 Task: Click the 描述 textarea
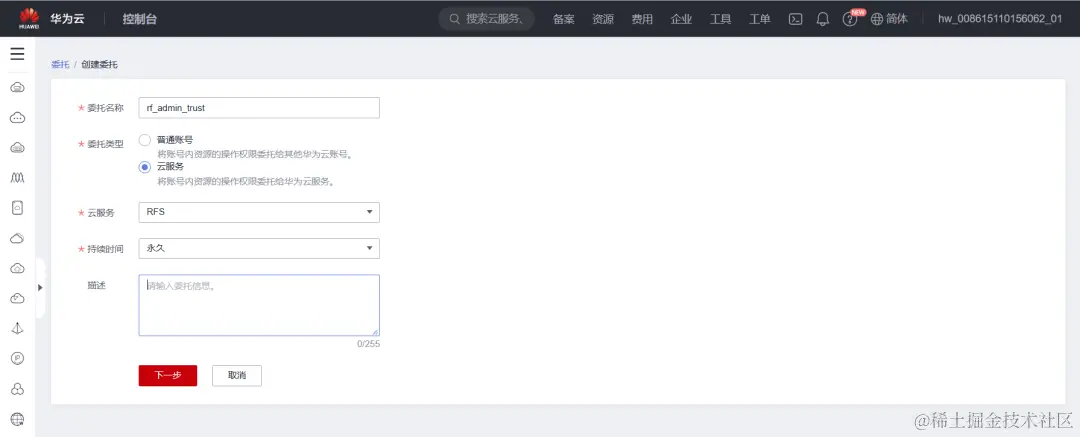pyautogui.click(x=259, y=305)
